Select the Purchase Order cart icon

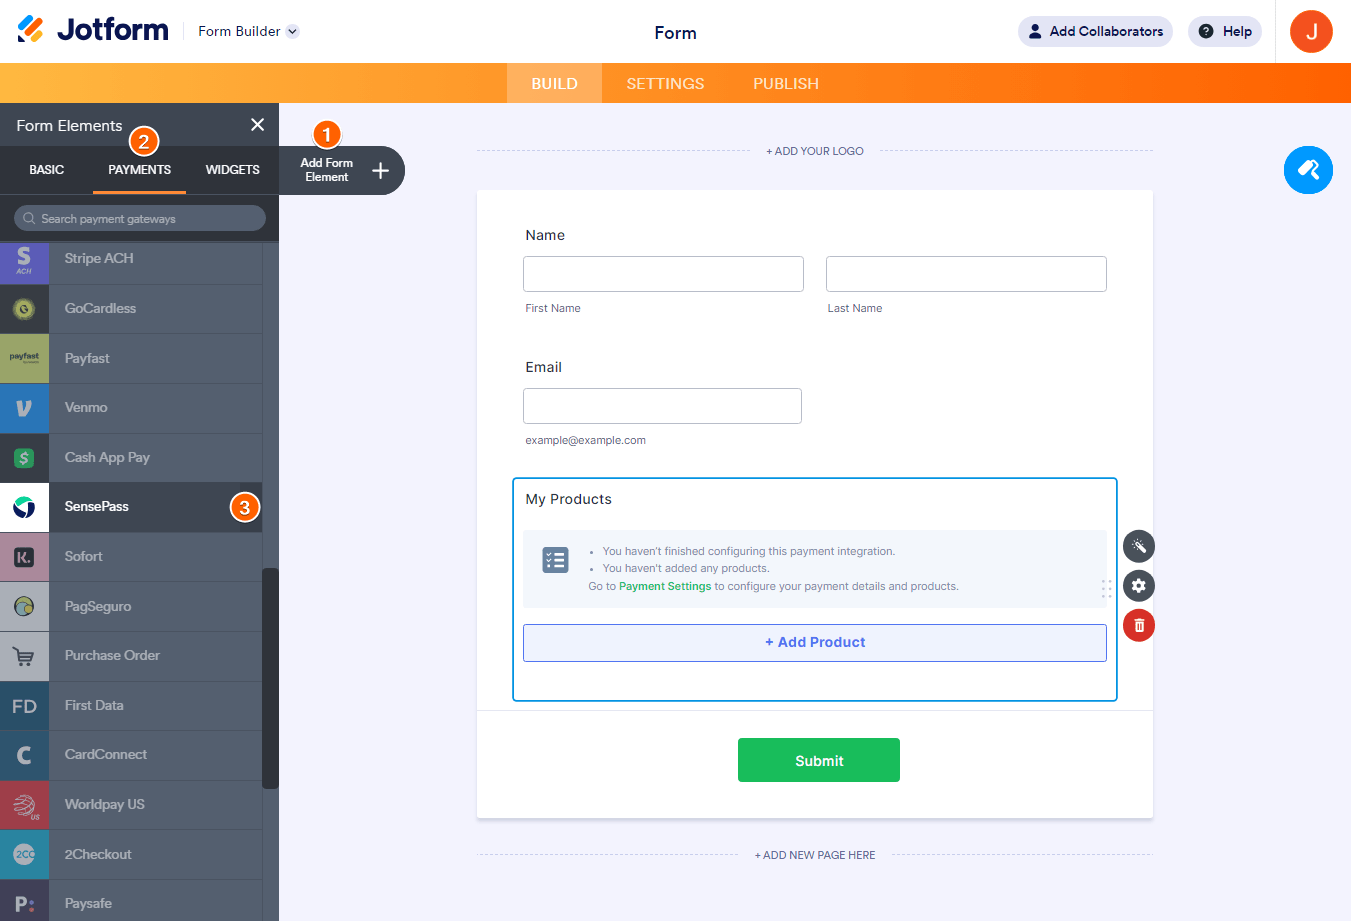[24, 656]
